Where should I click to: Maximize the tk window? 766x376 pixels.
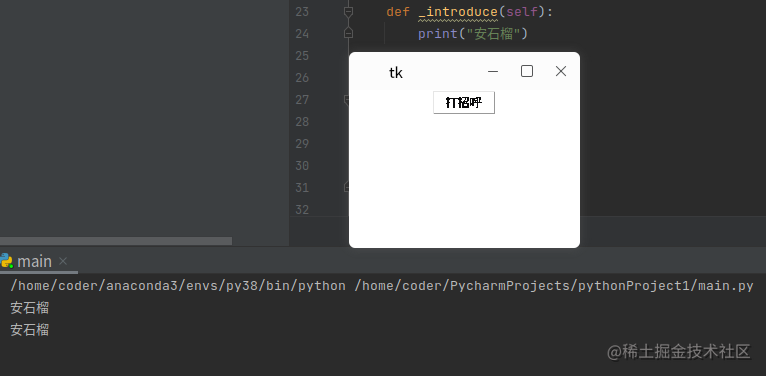click(x=527, y=71)
